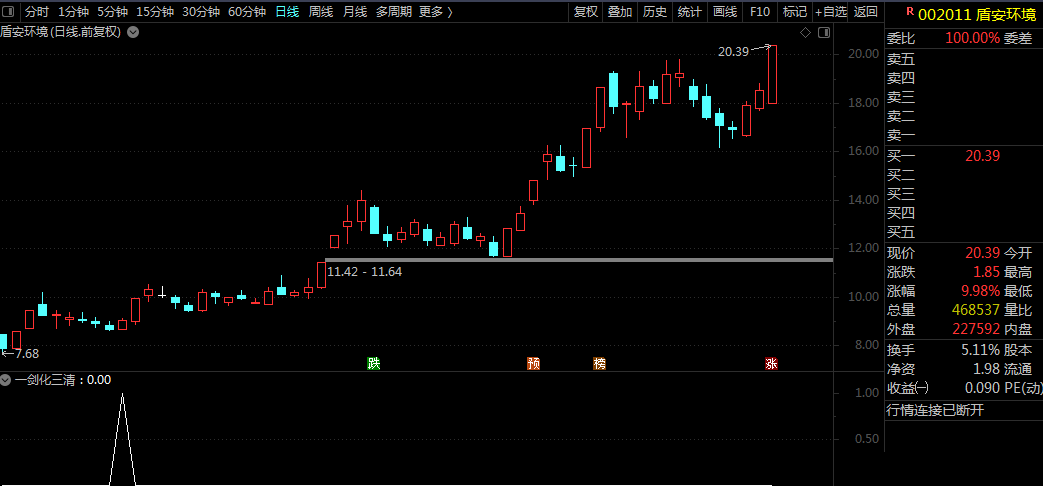1043x486 pixels.
Task: Click the 委比 100.00% value
Action: click(x=972, y=39)
